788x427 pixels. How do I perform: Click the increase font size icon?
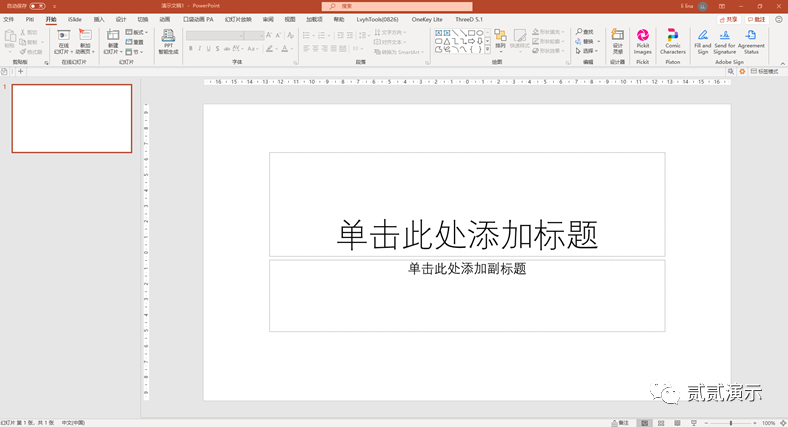click(269, 35)
